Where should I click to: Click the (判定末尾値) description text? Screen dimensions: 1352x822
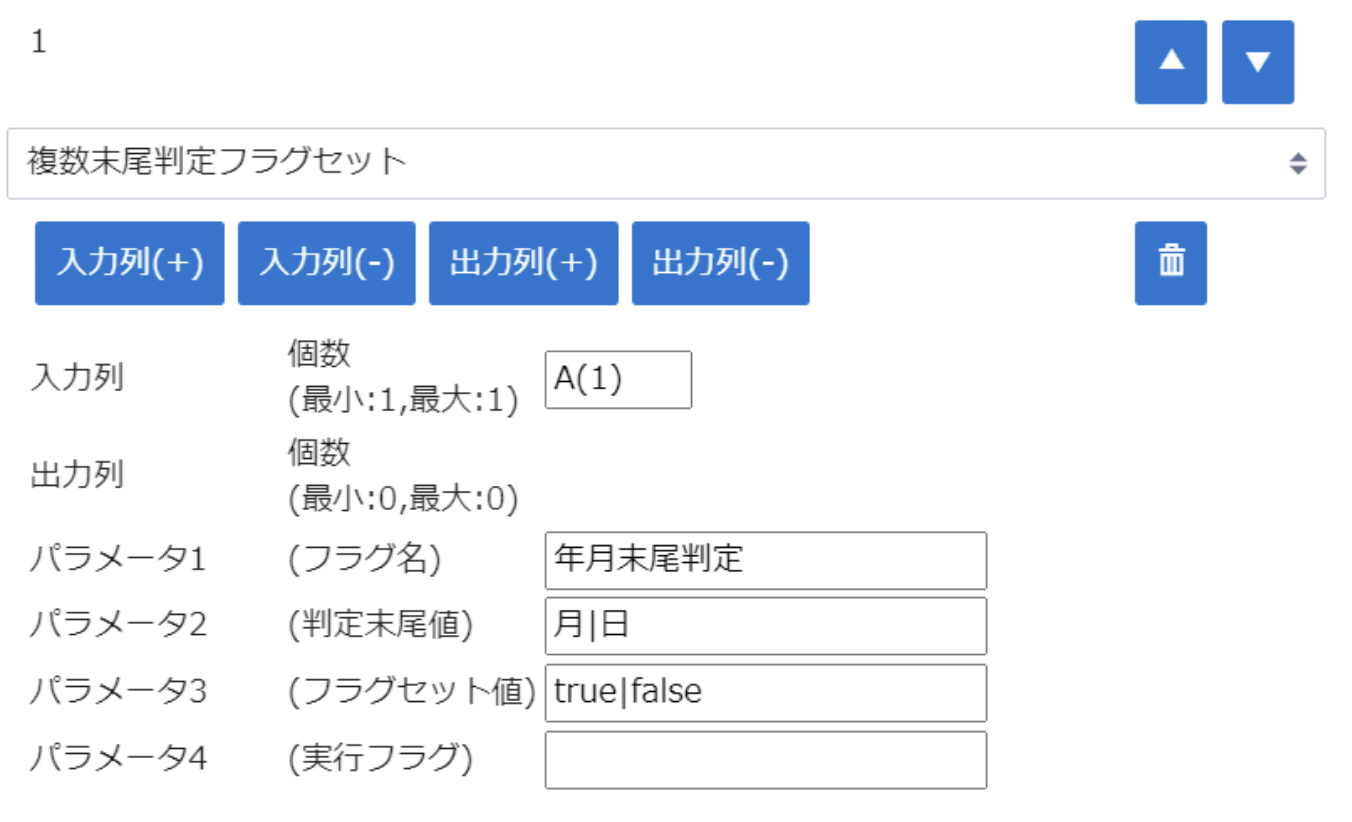[x=380, y=626]
